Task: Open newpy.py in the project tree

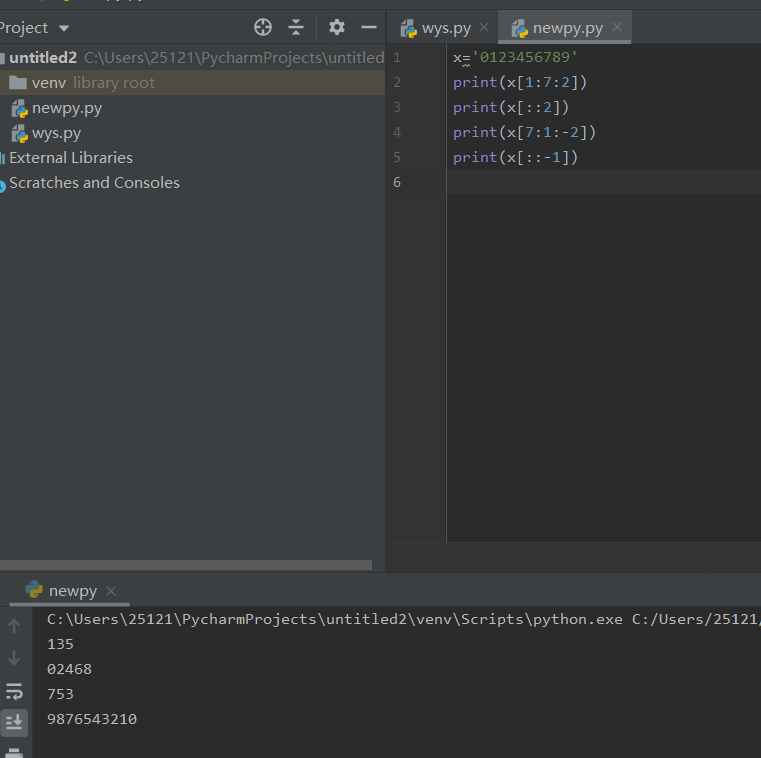Action: point(66,108)
